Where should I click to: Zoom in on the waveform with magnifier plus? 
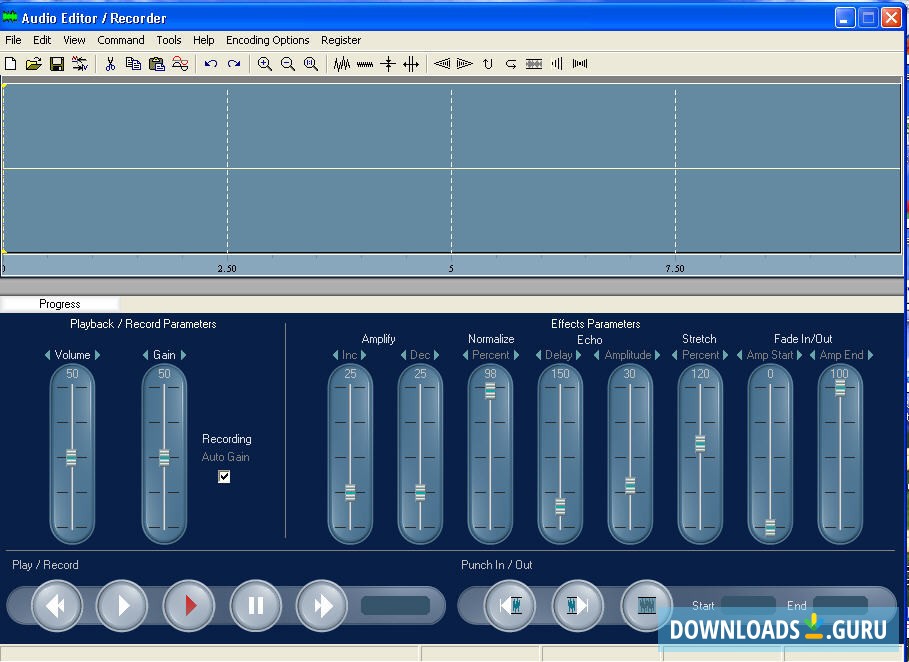pos(265,64)
